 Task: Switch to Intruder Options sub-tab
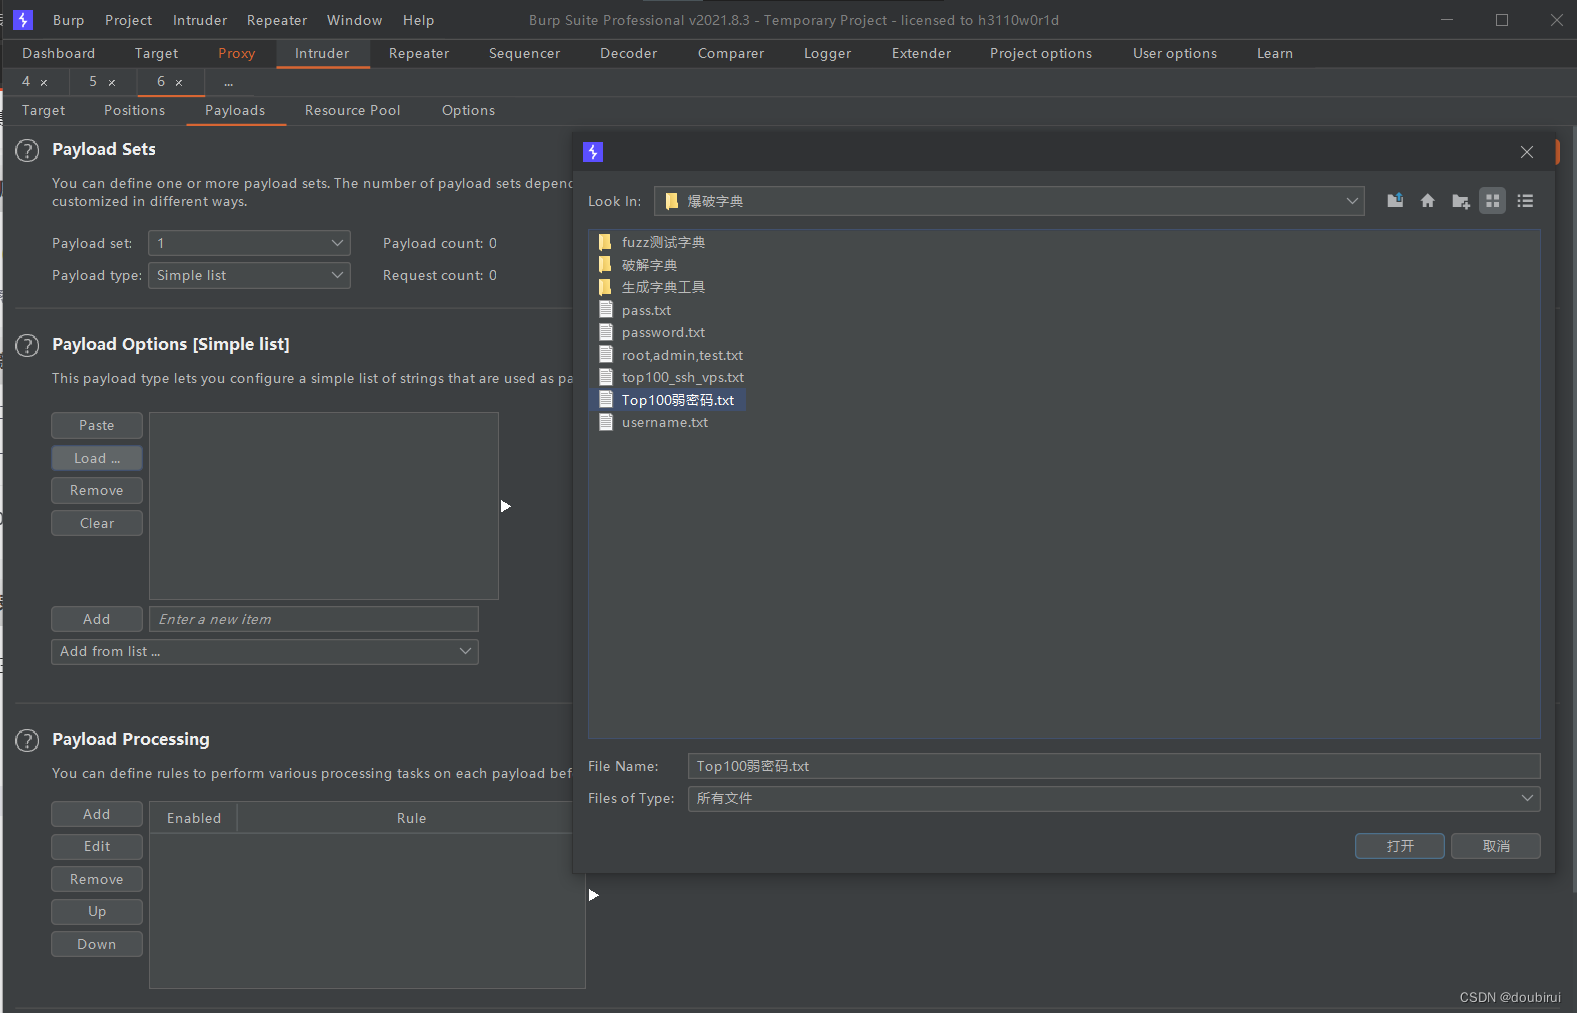(x=468, y=110)
